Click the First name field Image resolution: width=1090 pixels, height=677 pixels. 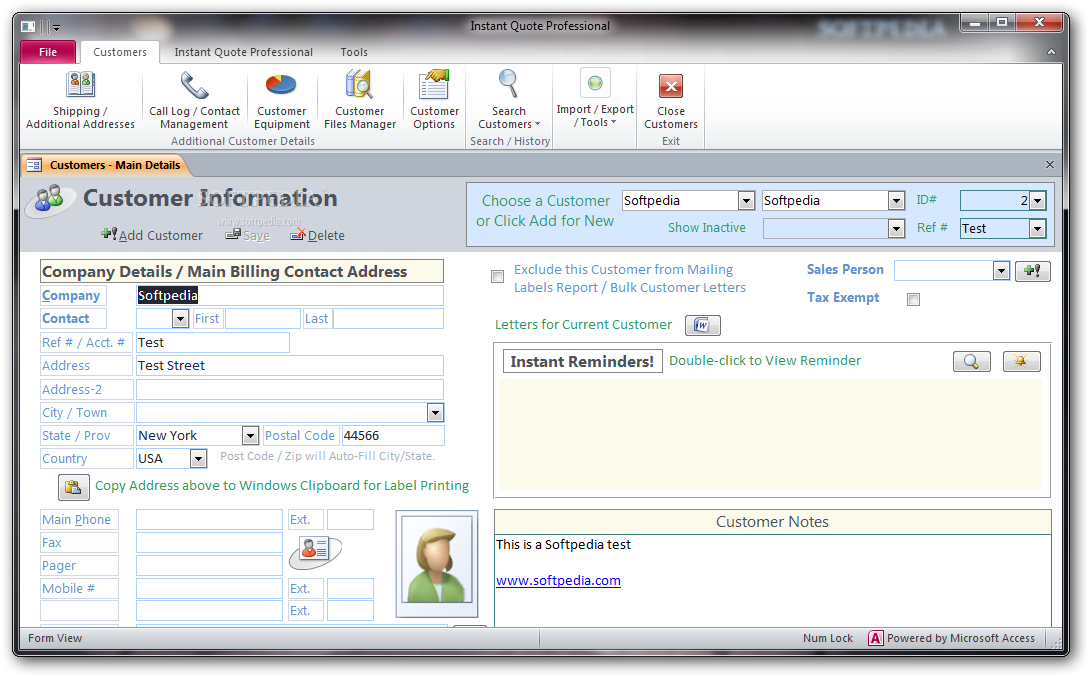tap(263, 319)
